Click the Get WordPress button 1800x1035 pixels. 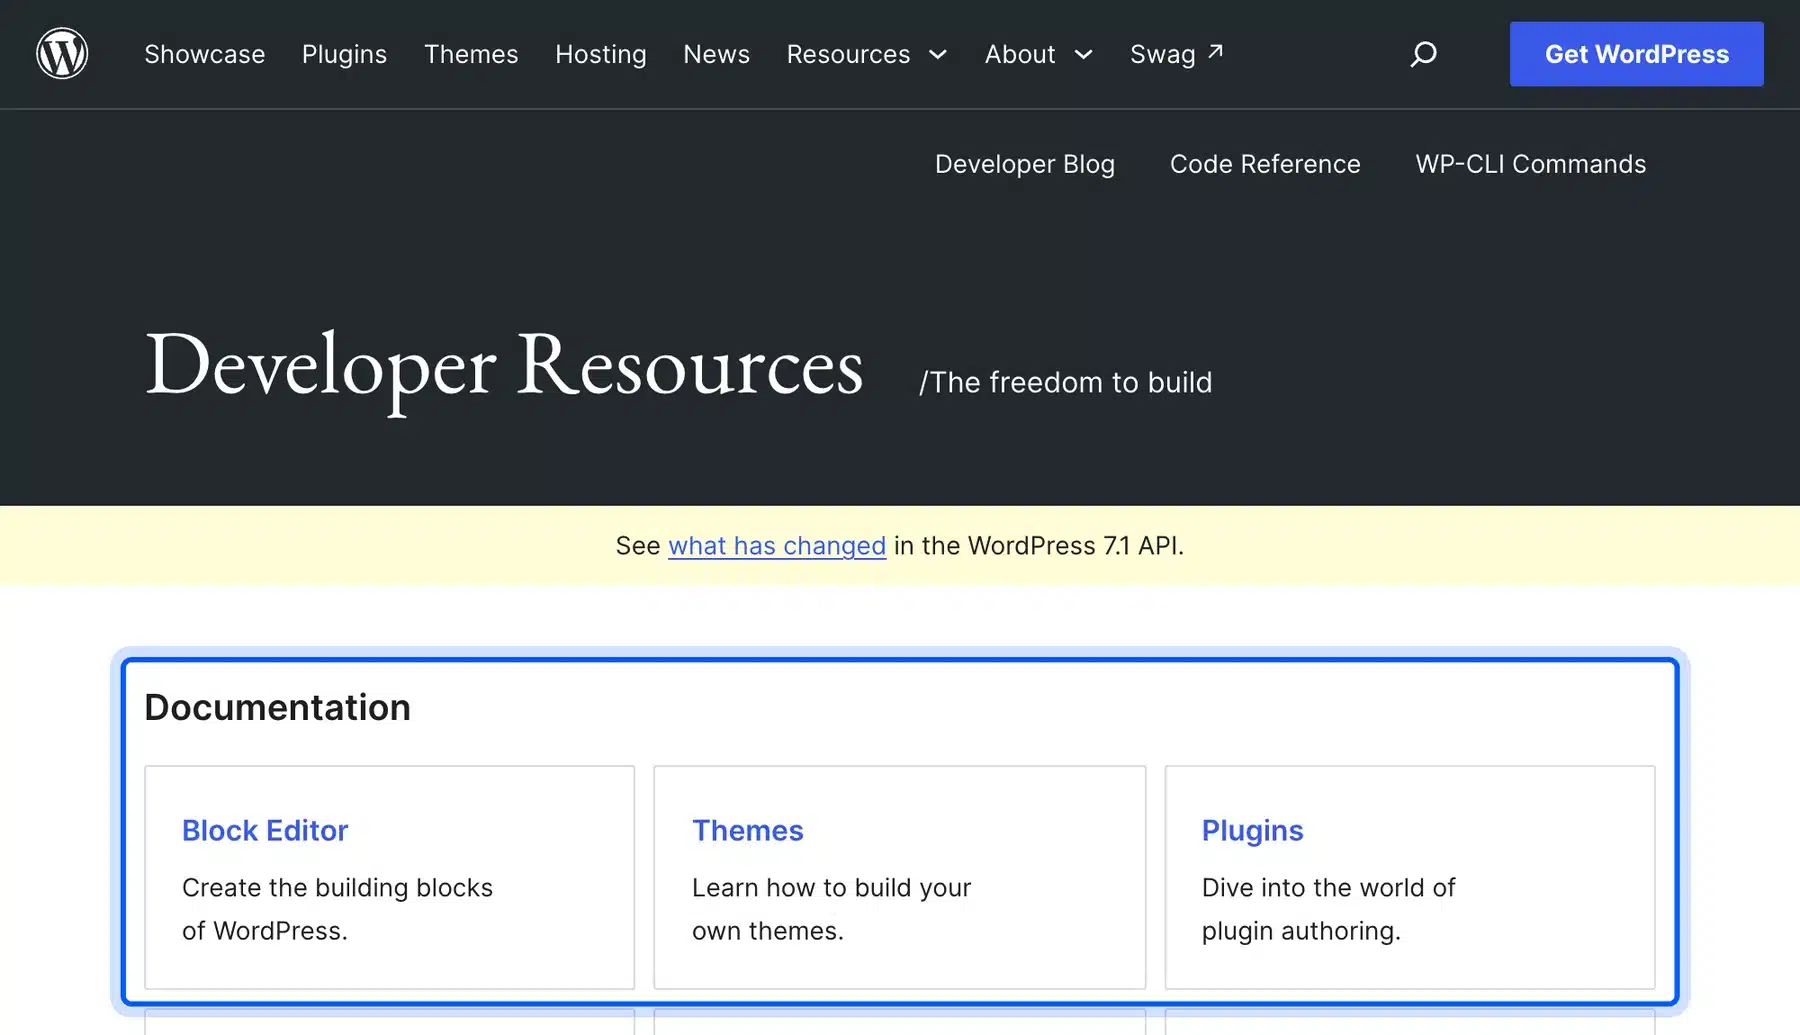(1636, 54)
